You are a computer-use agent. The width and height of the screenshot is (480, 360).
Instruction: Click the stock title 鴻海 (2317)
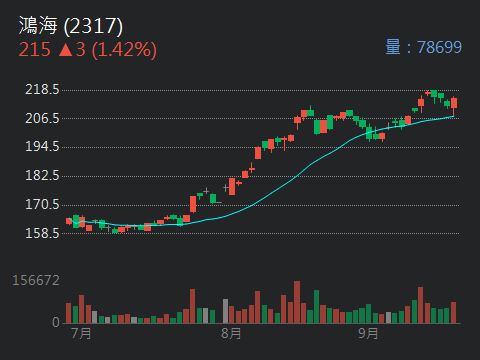pyautogui.click(x=71, y=26)
